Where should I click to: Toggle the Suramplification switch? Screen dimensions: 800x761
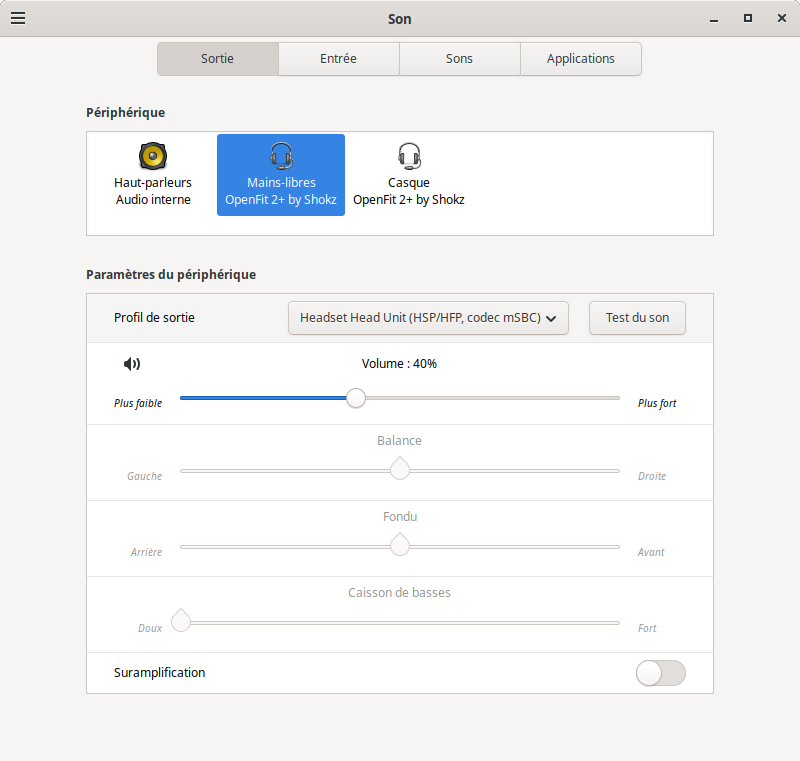[x=661, y=673]
